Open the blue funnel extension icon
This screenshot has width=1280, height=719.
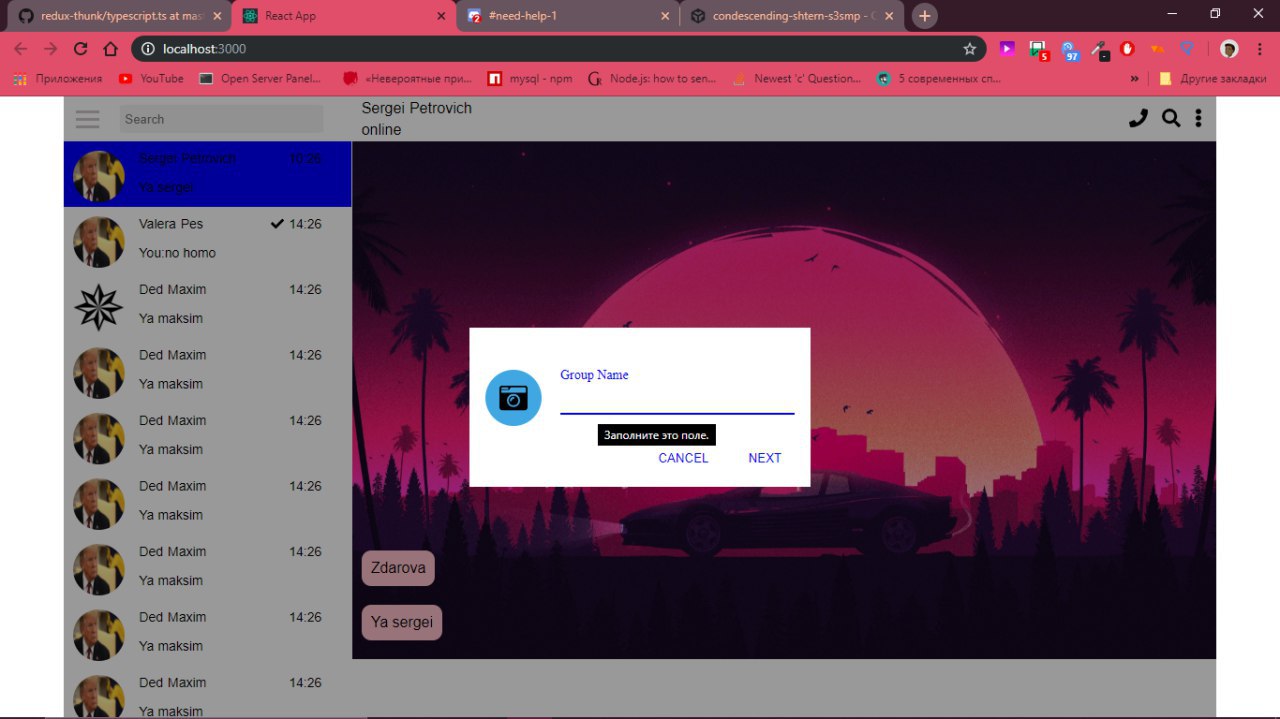coord(1187,48)
